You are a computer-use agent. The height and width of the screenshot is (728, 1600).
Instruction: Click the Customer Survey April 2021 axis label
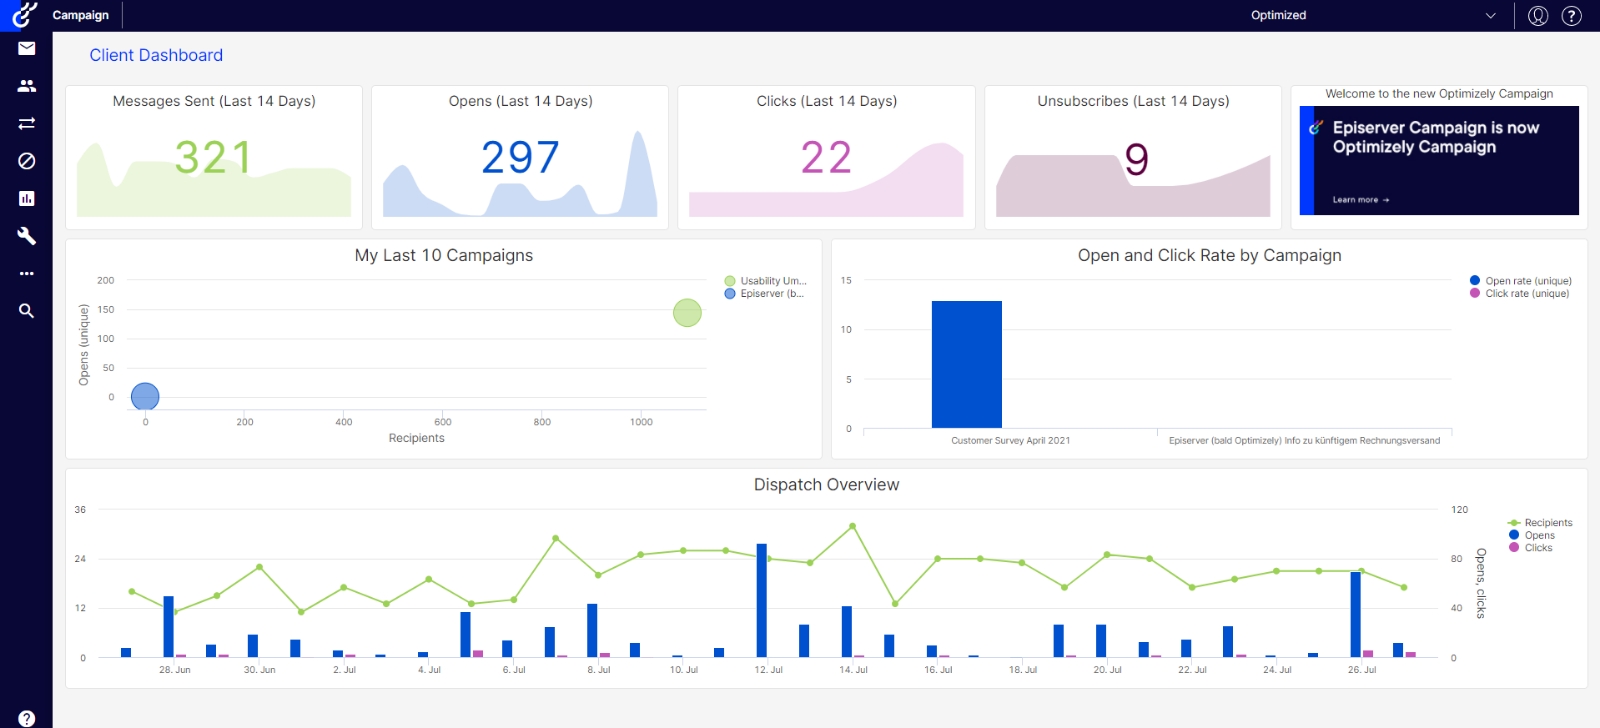(1010, 440)
